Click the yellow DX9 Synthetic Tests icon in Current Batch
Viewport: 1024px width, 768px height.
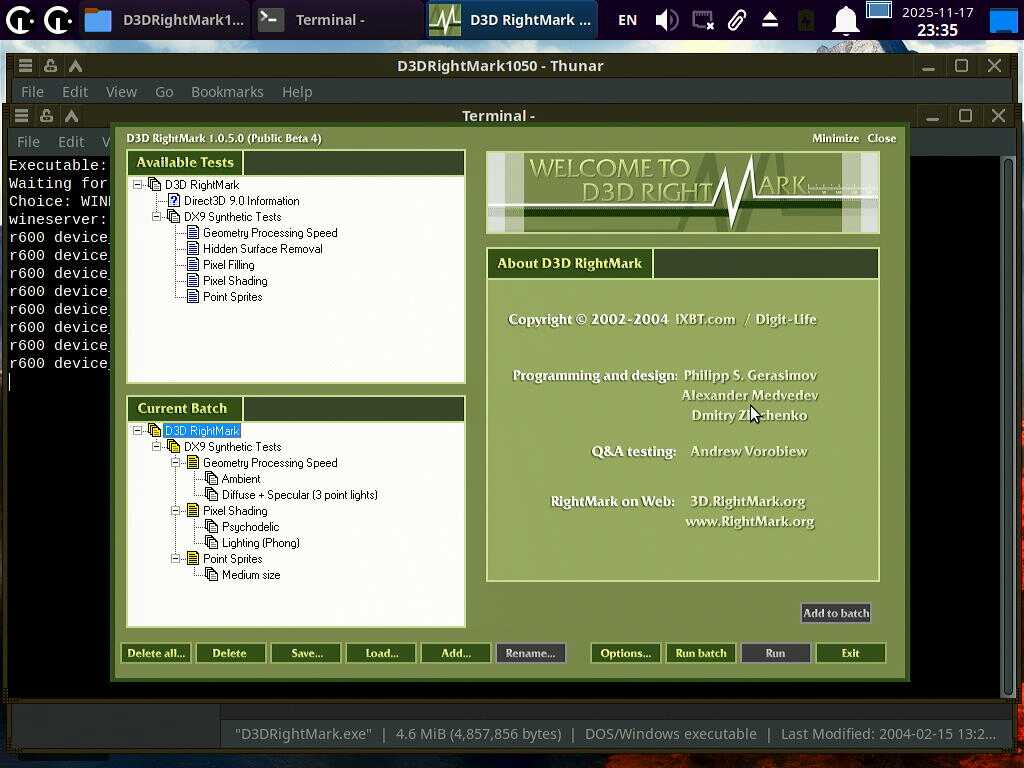click(x=173, y=447)
